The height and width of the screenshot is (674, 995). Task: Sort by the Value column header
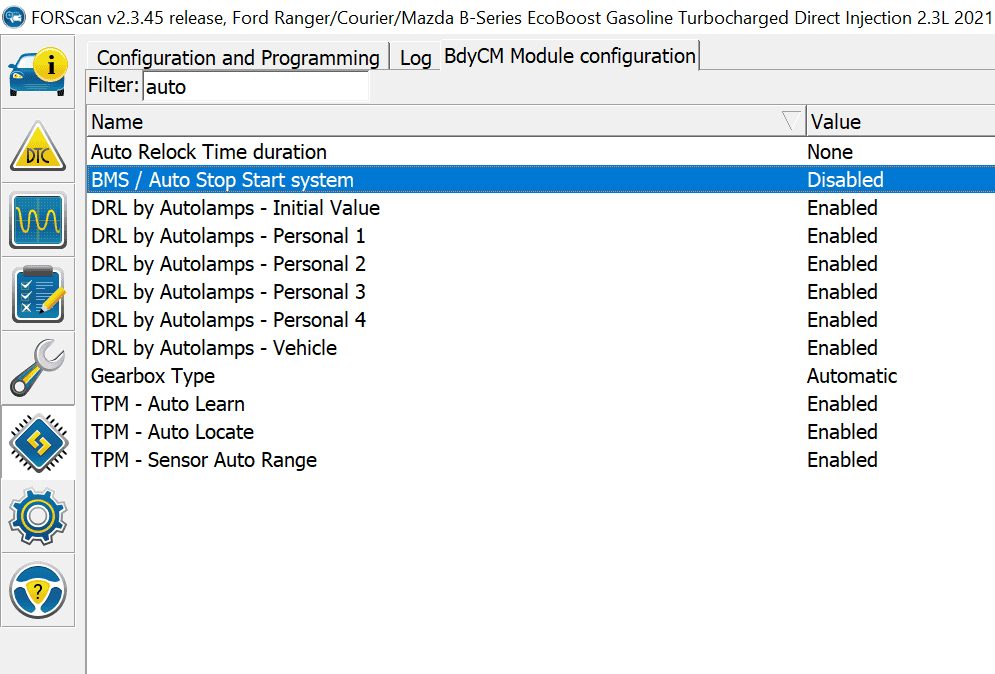[x=901, y=121]
